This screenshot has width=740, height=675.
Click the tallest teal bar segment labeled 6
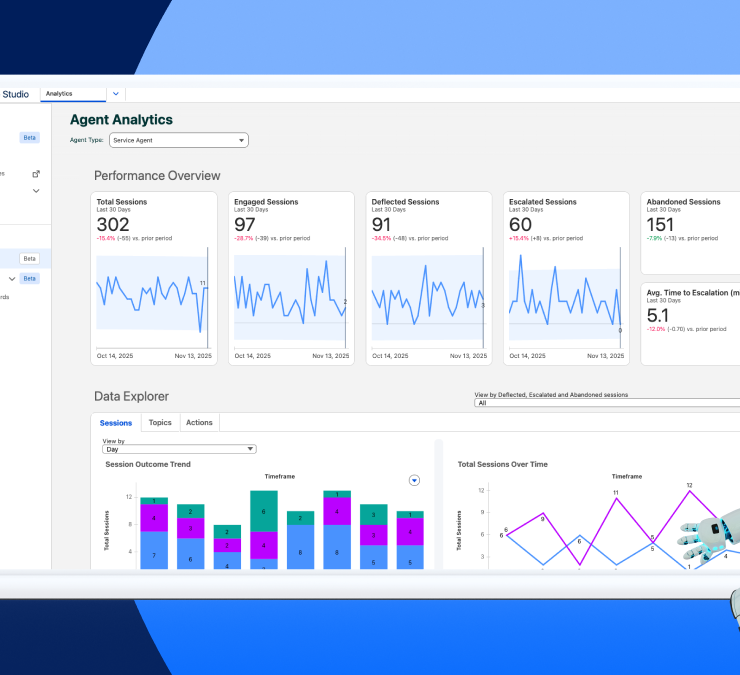click(264, 510)
